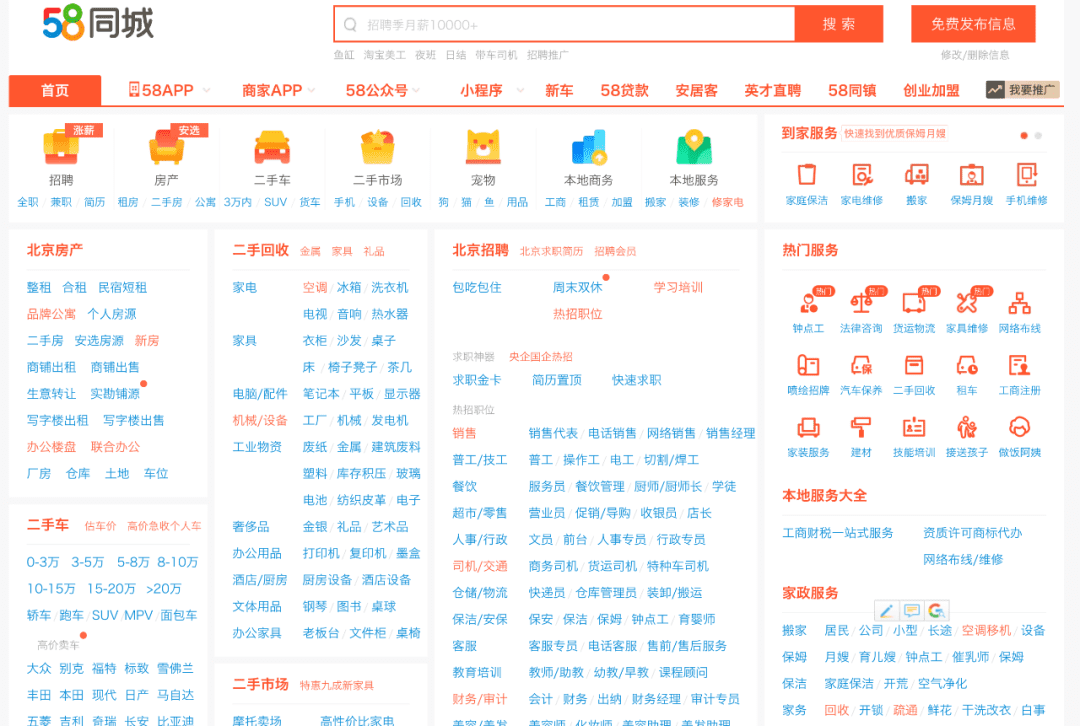Click the Google translate icon in floating toolbar
Image resolution: width=1080 pixels, height=726 pixels.
tap(936, 610)
